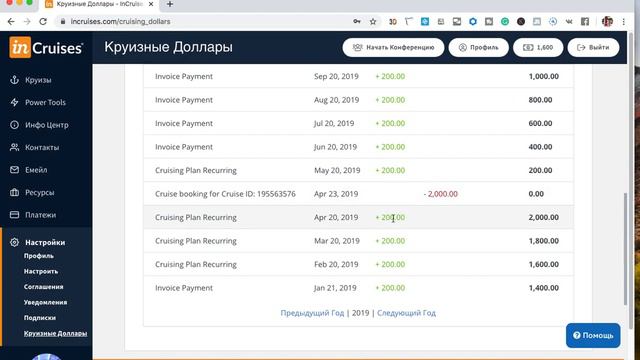Click the 0.00 balance cell
Viewport: 640px width, 360px height.
coord(536,194)
